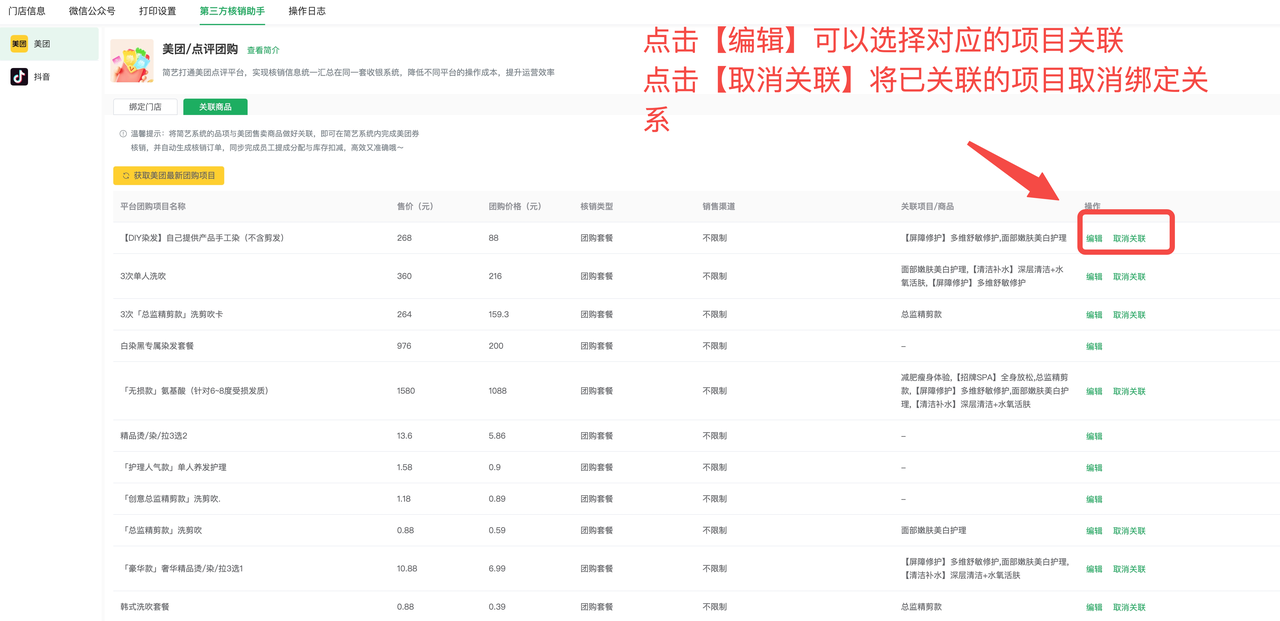Cancel association for 【DIY染发】 item
The width and height of the screenshot is (1280, 621).
point(1129,239)
